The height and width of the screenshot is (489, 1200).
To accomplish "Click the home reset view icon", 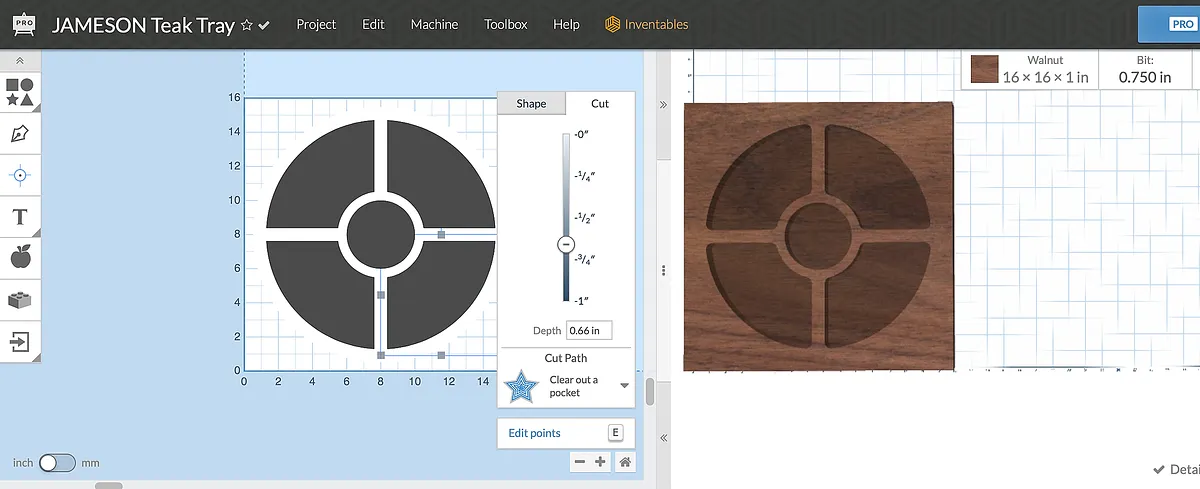I will coord(624,461).
